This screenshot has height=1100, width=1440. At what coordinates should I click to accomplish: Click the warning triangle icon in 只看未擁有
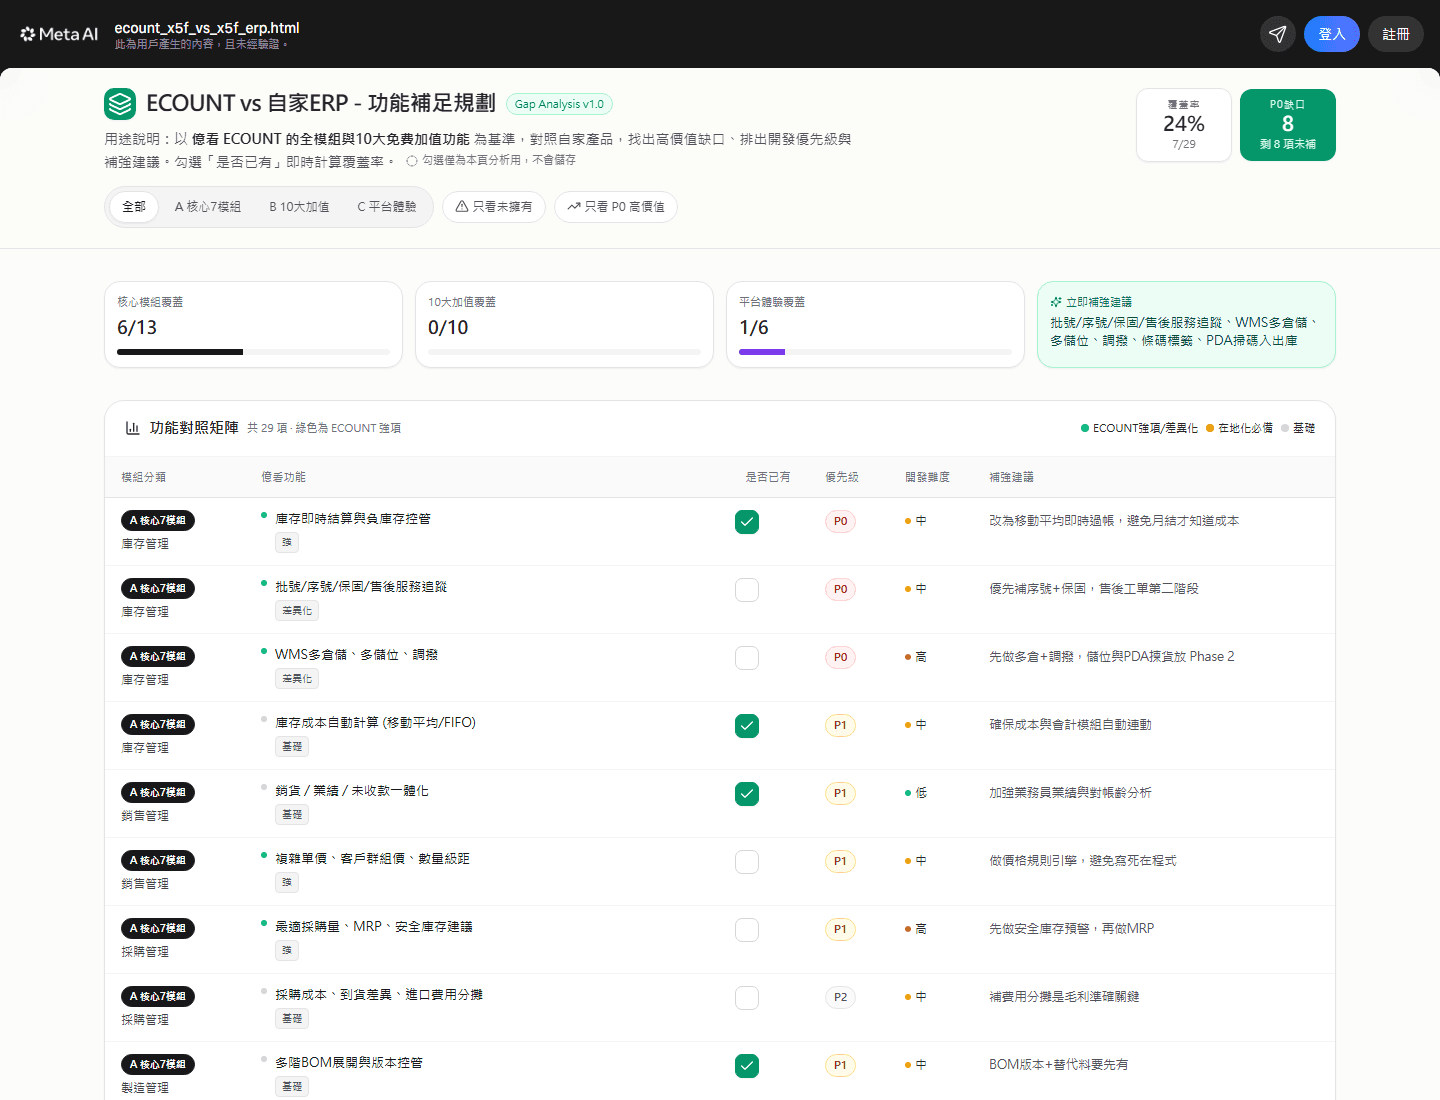pos(462,207)
